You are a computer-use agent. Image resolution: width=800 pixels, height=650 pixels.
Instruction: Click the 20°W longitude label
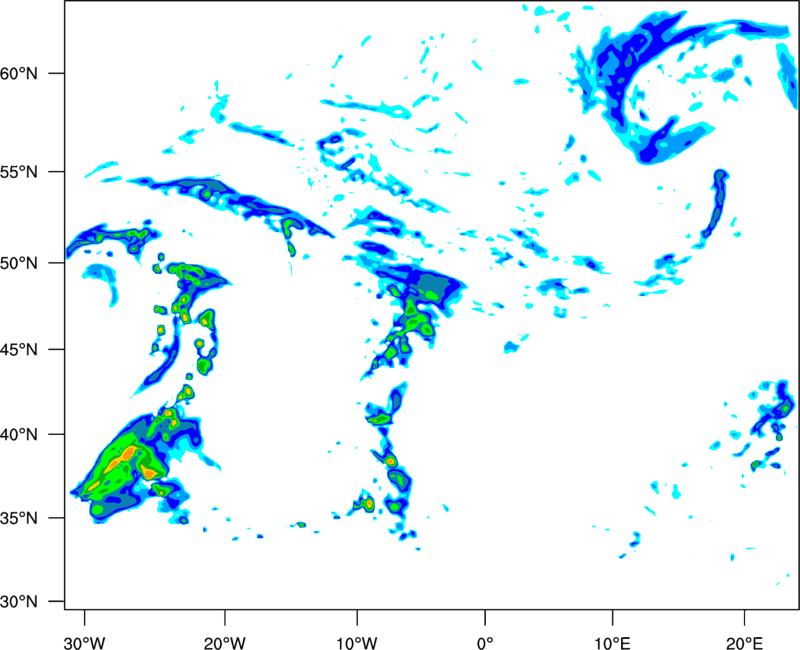(x=225, y=643)
